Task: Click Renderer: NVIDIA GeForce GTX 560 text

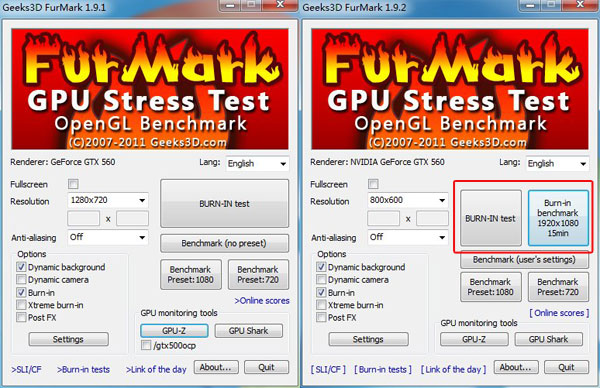Action: coord(378,162)
